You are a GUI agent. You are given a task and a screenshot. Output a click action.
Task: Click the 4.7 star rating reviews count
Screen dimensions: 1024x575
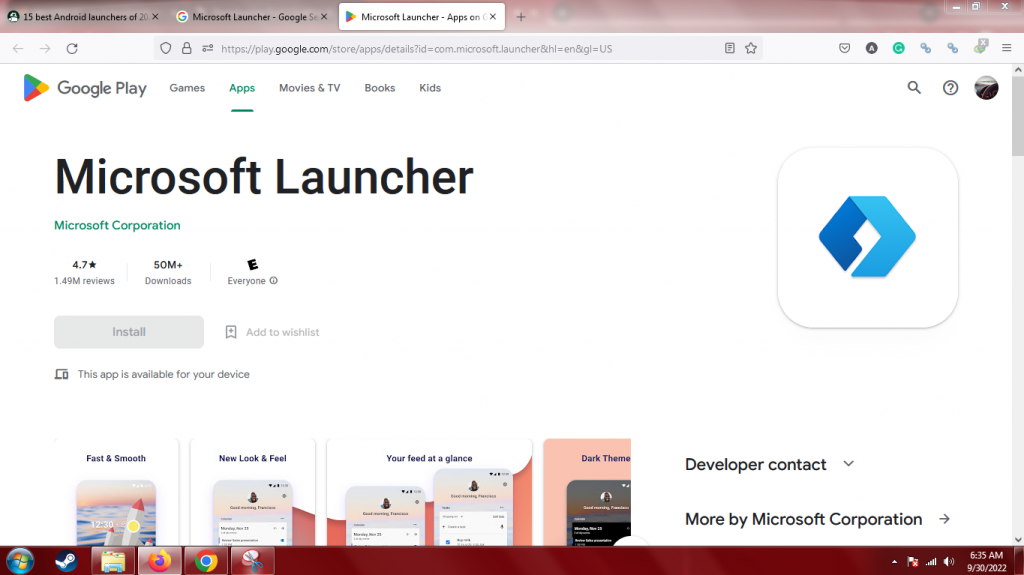tap(84, 272)
